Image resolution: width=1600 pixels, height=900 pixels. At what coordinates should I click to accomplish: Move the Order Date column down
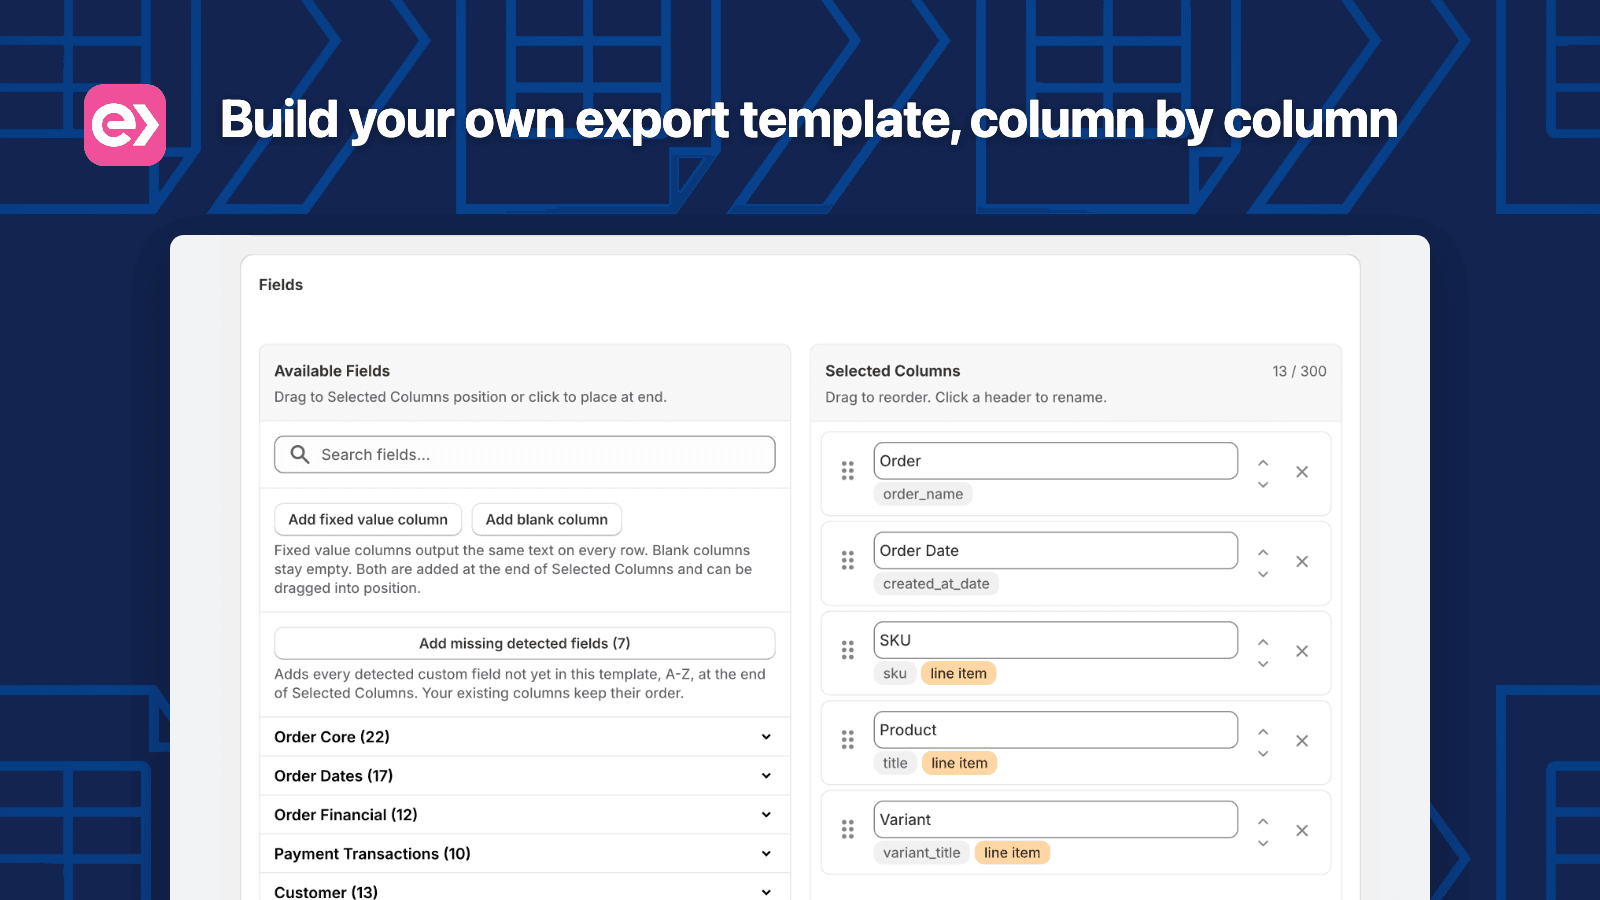click(1263, 574)
